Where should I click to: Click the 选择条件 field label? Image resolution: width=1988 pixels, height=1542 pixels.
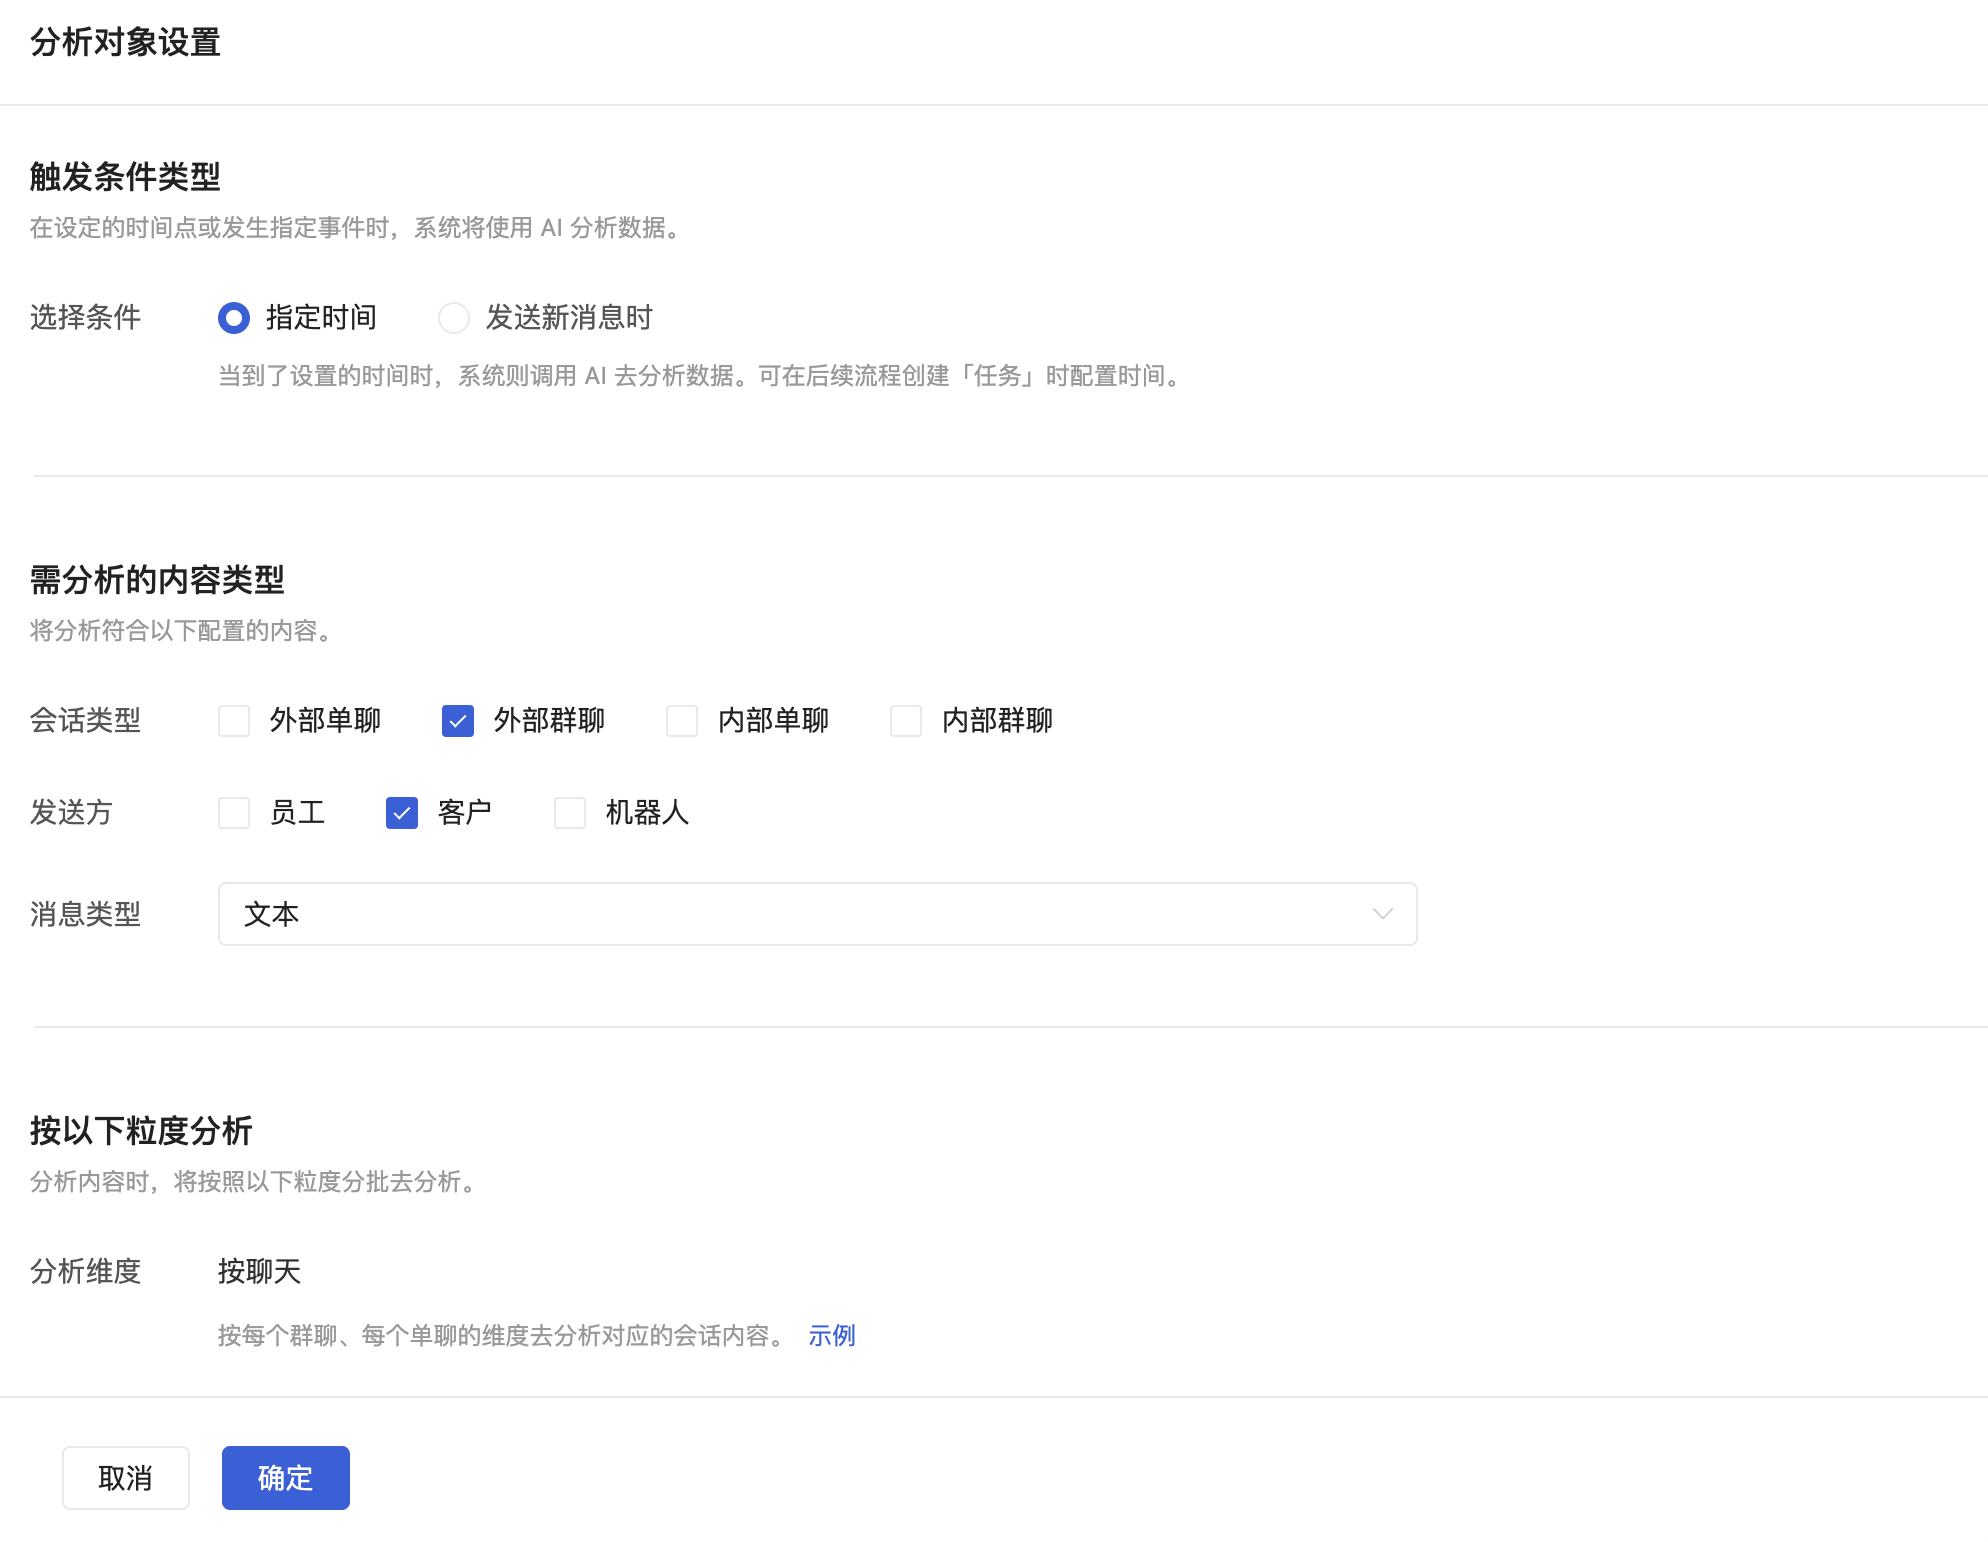coord(86,318)
